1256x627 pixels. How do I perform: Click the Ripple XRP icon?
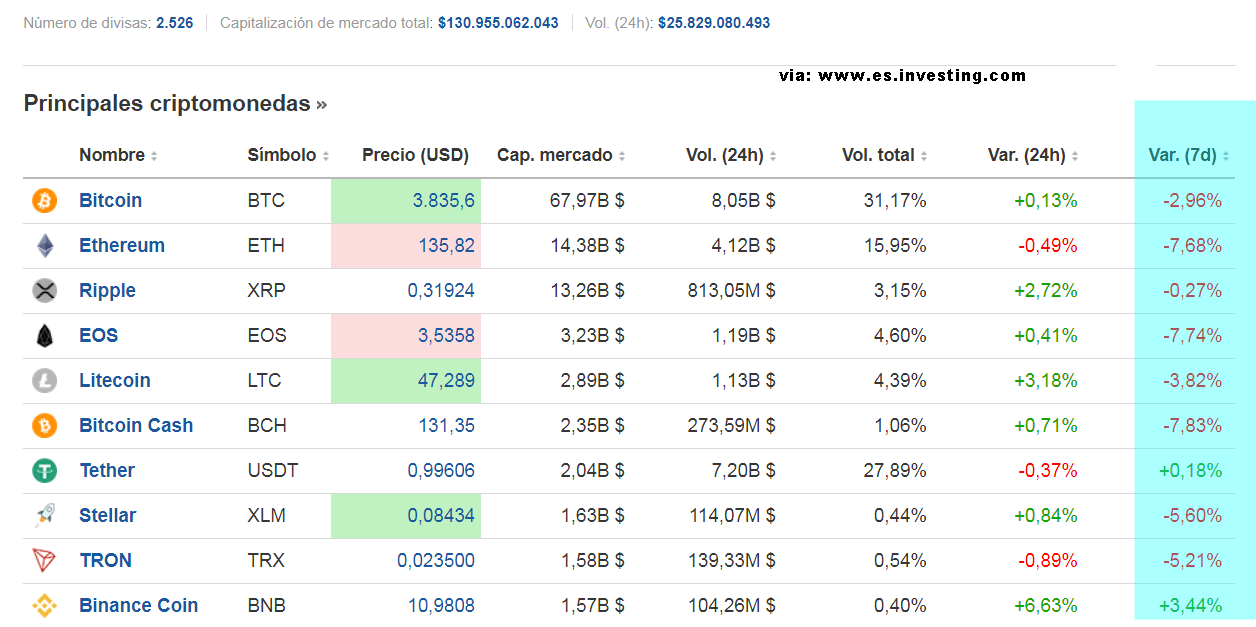45,291
